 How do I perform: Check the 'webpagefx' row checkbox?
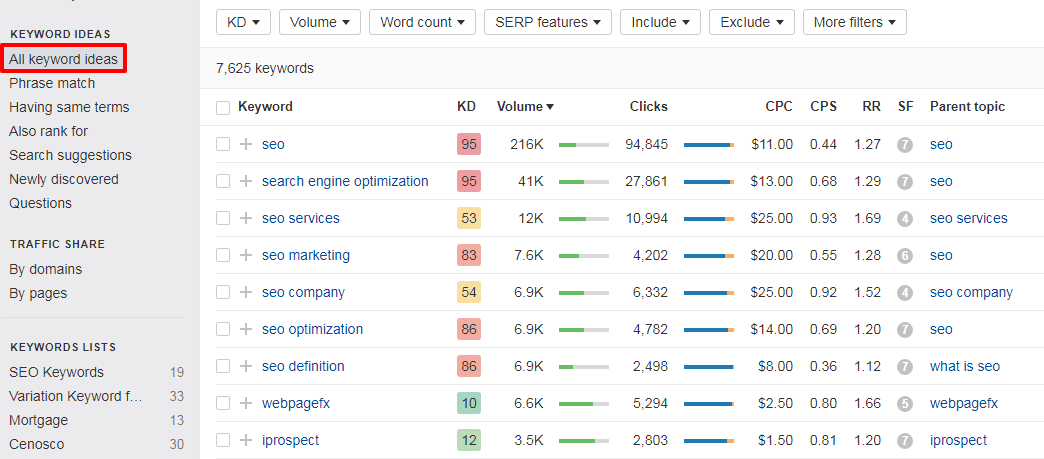coord(223,403)
